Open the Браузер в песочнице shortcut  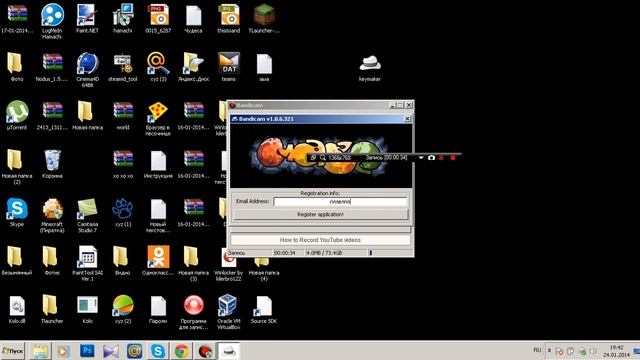point(158,118)
